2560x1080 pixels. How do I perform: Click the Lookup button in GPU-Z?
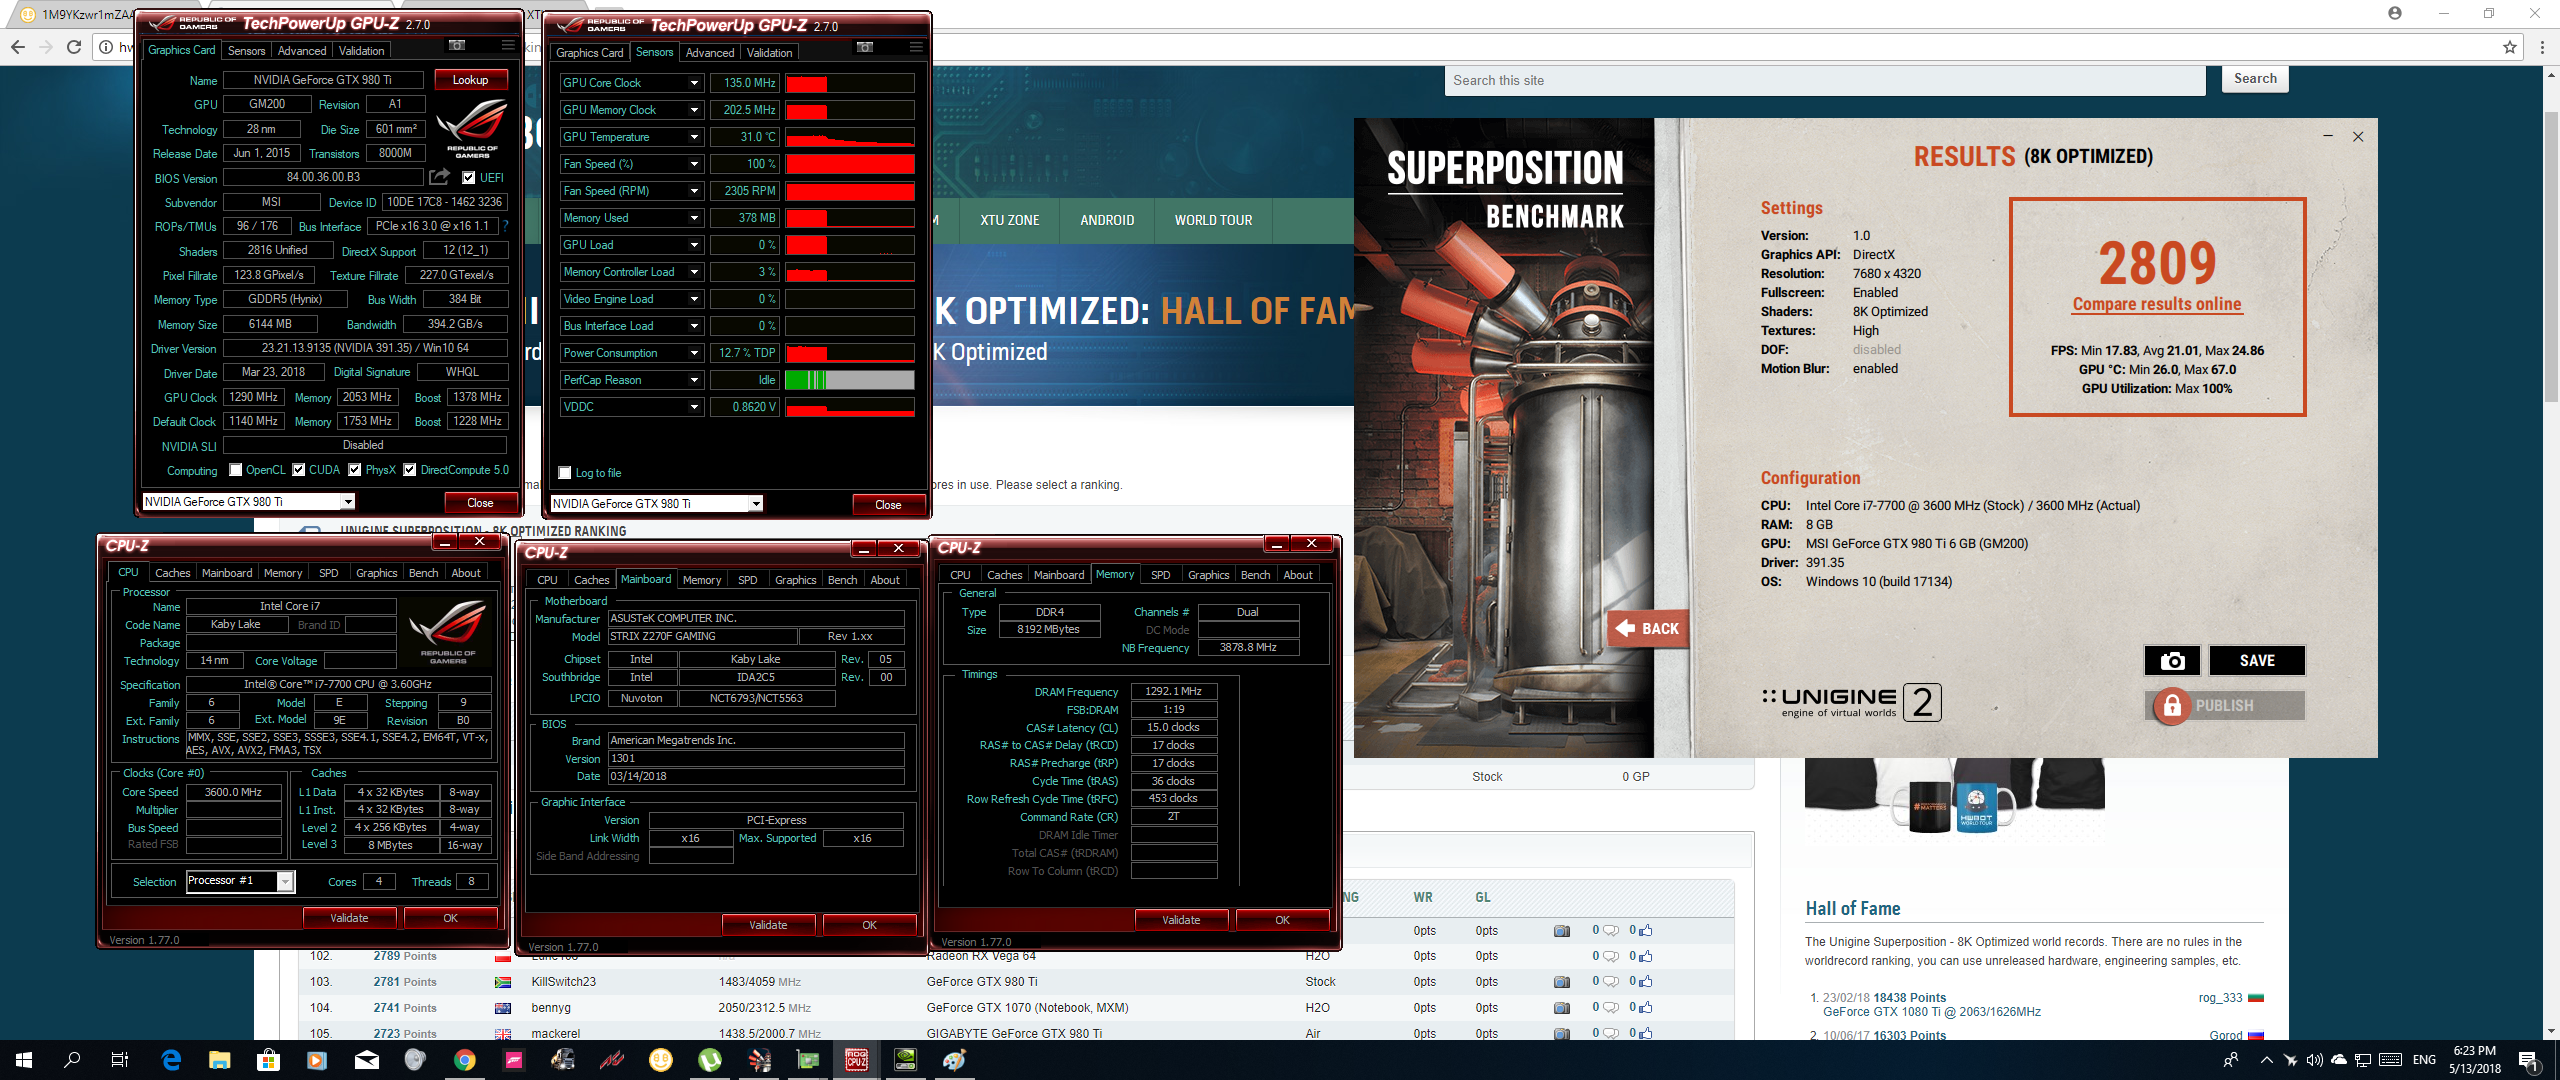[x=470, y=80]
